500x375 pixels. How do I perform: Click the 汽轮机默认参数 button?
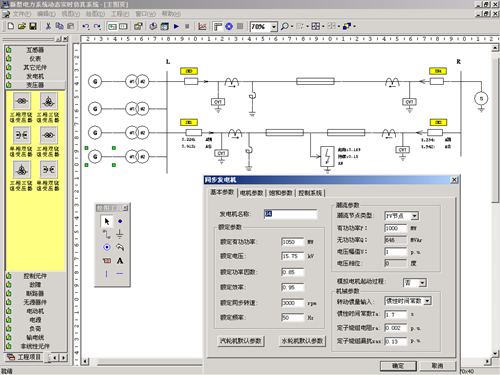pos(240,341)
